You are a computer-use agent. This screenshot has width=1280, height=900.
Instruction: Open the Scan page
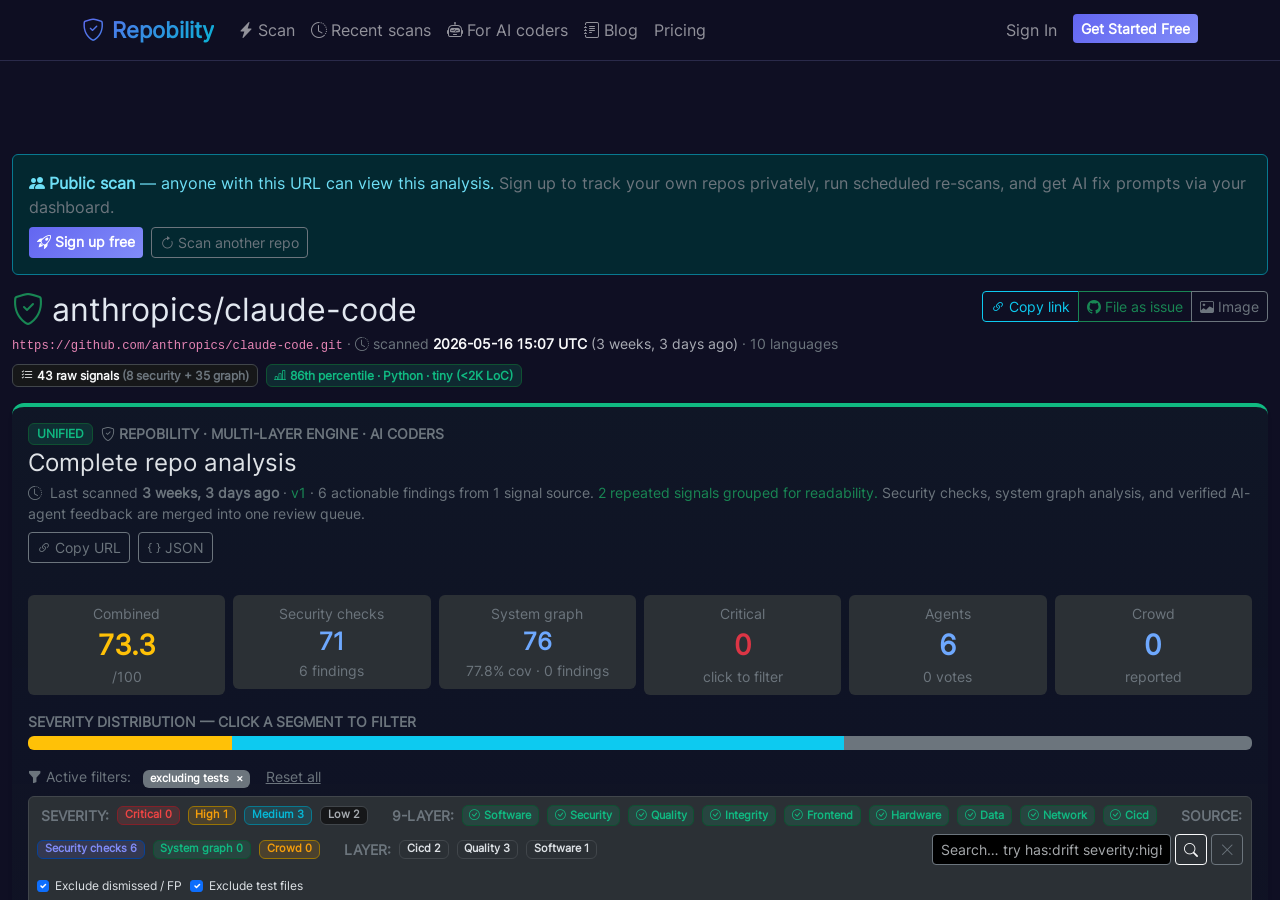tap(267, 30)
